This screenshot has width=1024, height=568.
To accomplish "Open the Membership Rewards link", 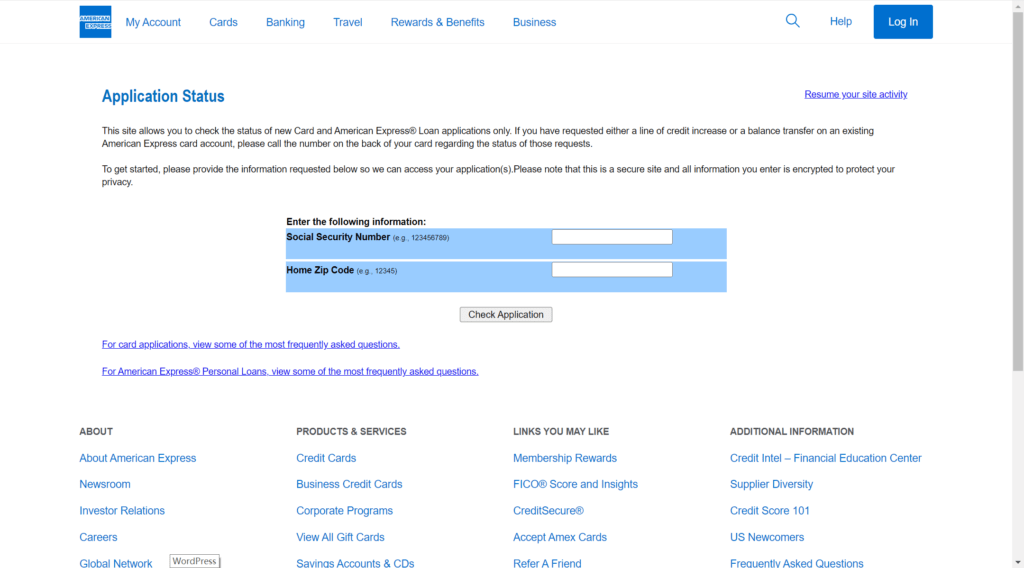I will tap(565, 458).
